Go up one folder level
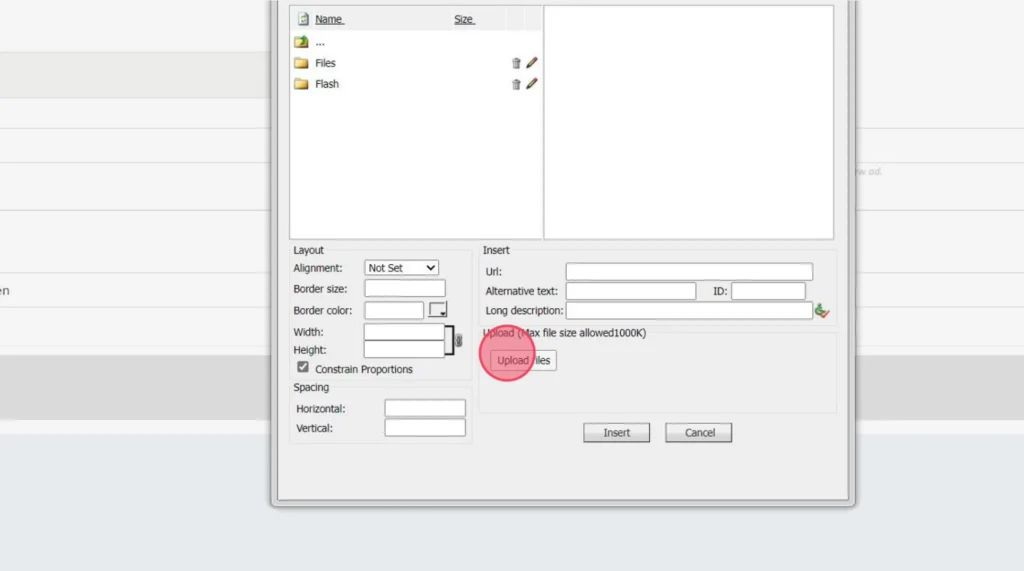 pyautogui.click(x=302, y=42)
